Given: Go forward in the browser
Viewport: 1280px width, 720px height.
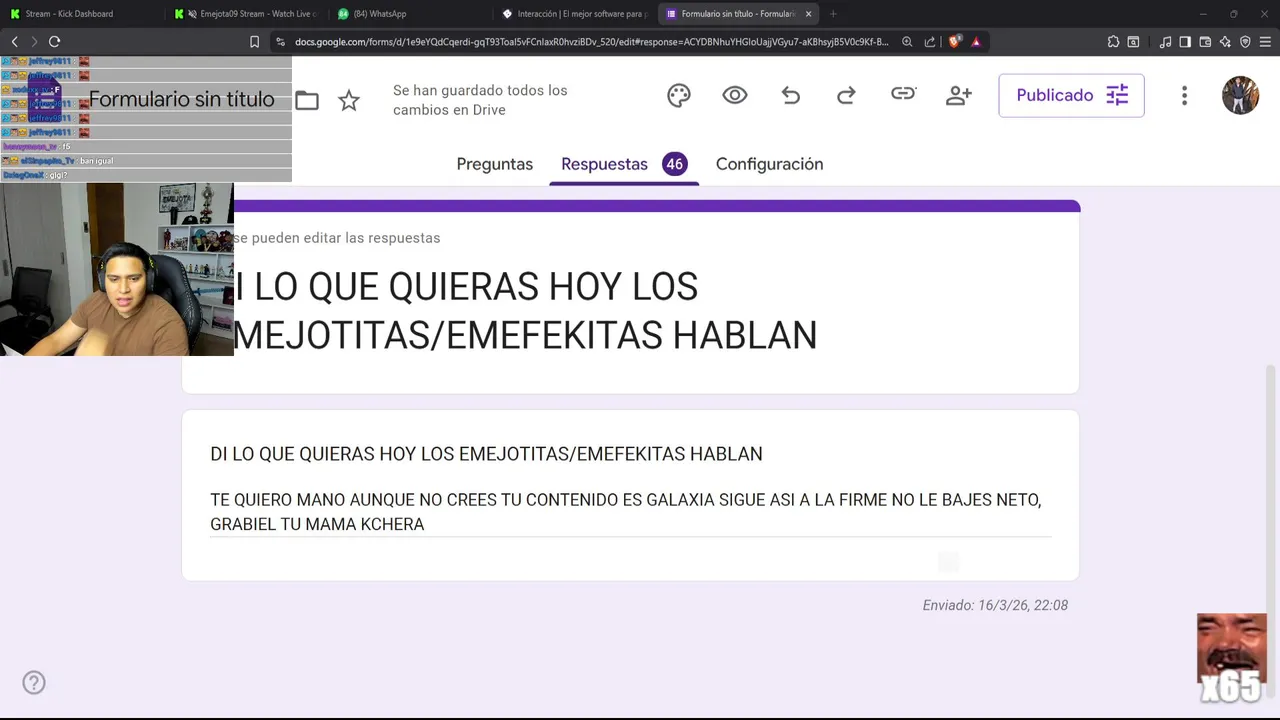Looking at the screenshot, I should (x=34, y=41).
